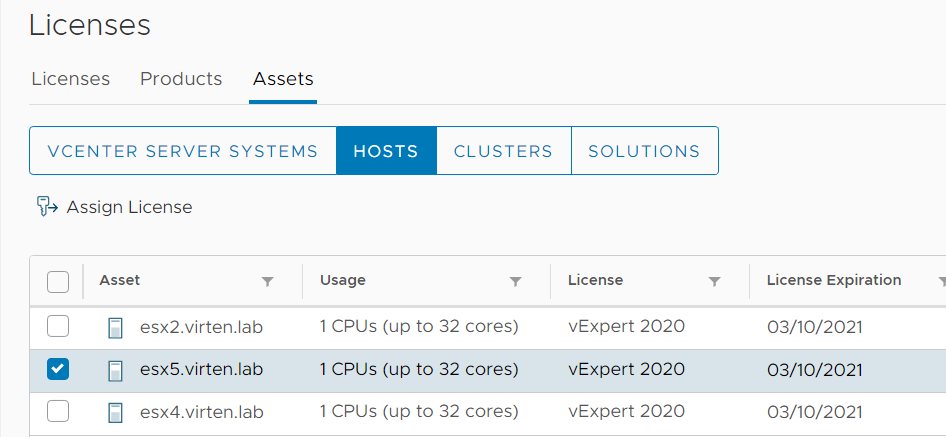Select the esx2.virten.lab asset name
The image size is (946, 437).
[x=202, y=327]
